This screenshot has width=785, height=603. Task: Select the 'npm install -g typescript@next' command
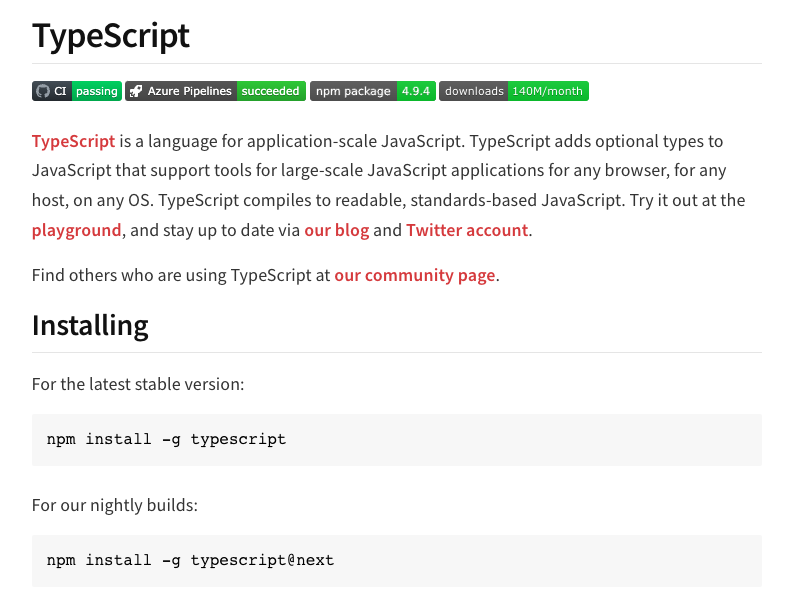pyautogui.click(x=190, y=560)
